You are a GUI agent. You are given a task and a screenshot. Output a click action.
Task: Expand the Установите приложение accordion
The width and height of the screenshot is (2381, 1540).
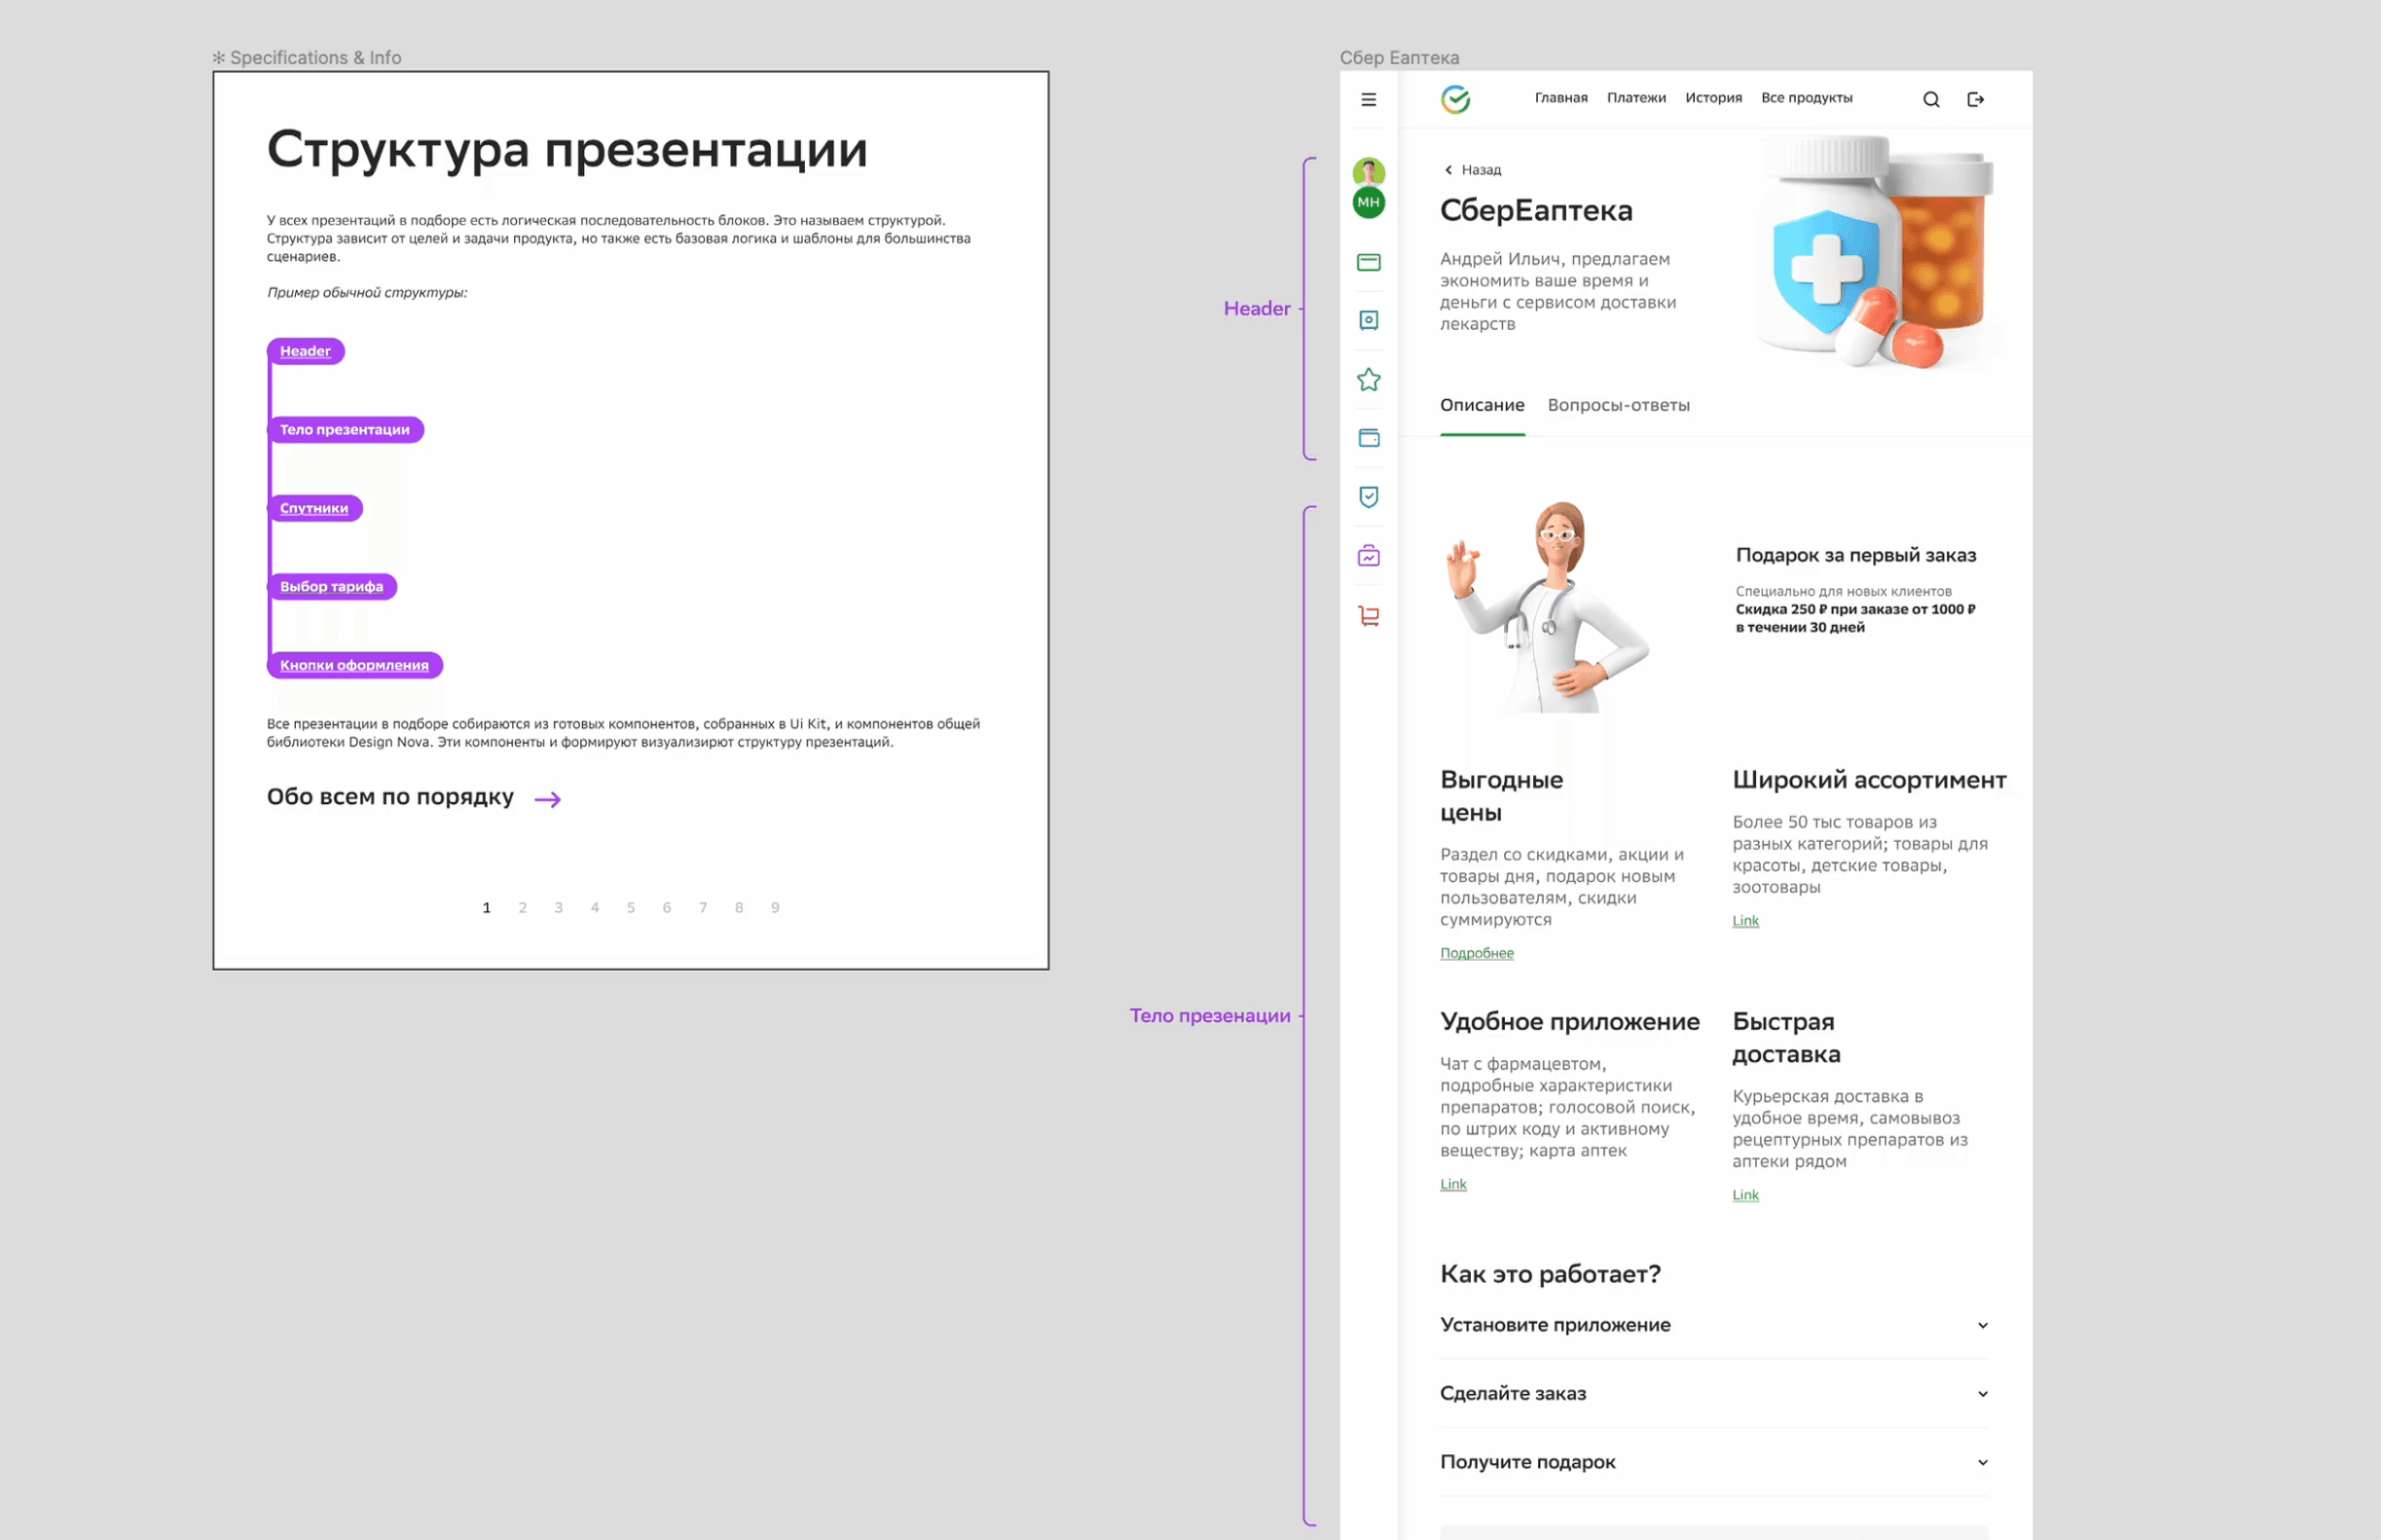(1713, 1325)
